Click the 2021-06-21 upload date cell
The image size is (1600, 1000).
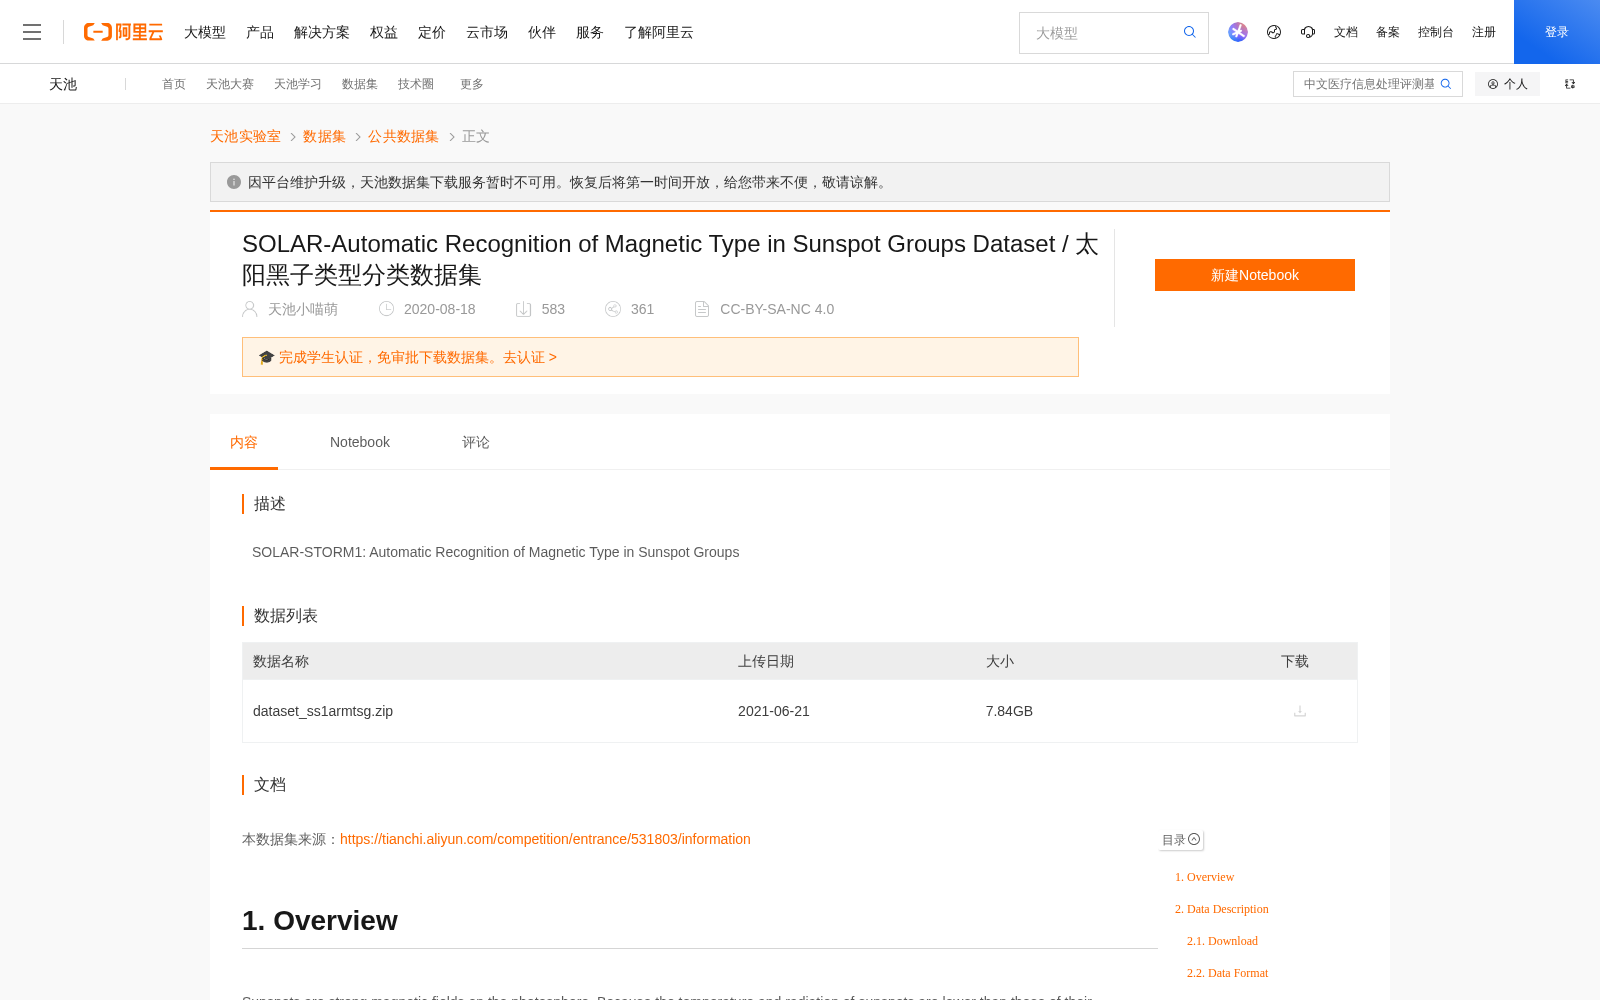(774, 711)
